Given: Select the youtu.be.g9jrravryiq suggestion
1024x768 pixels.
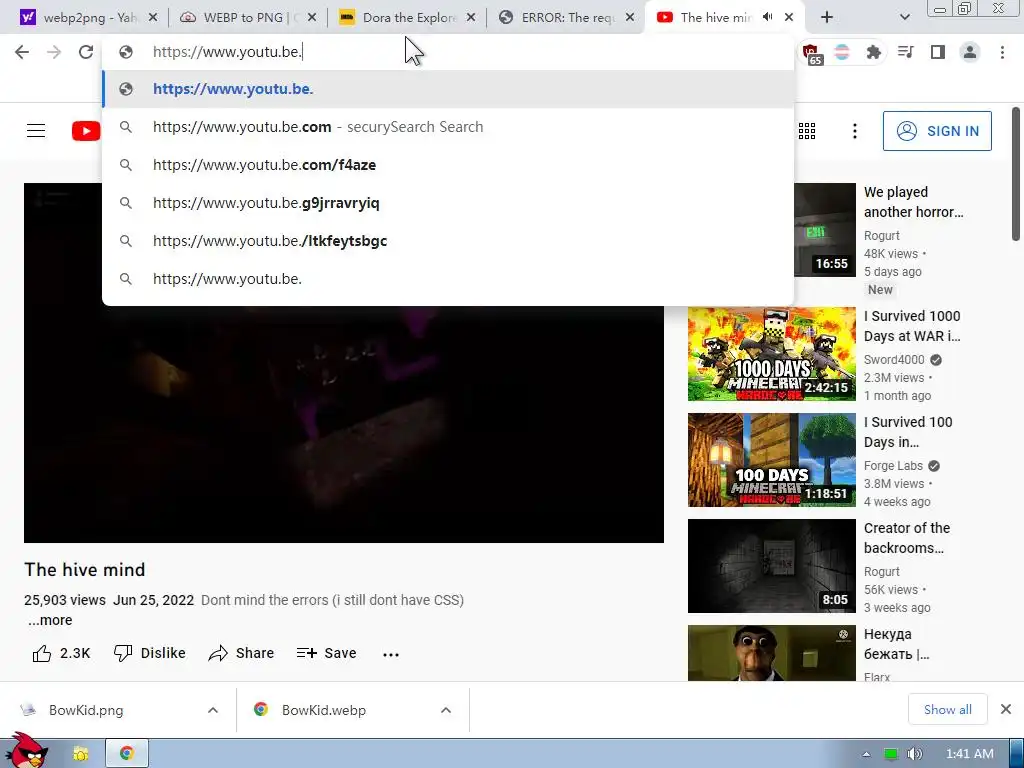Looking at the screenshot, I should pyautogui.click(x=448, y=202).
